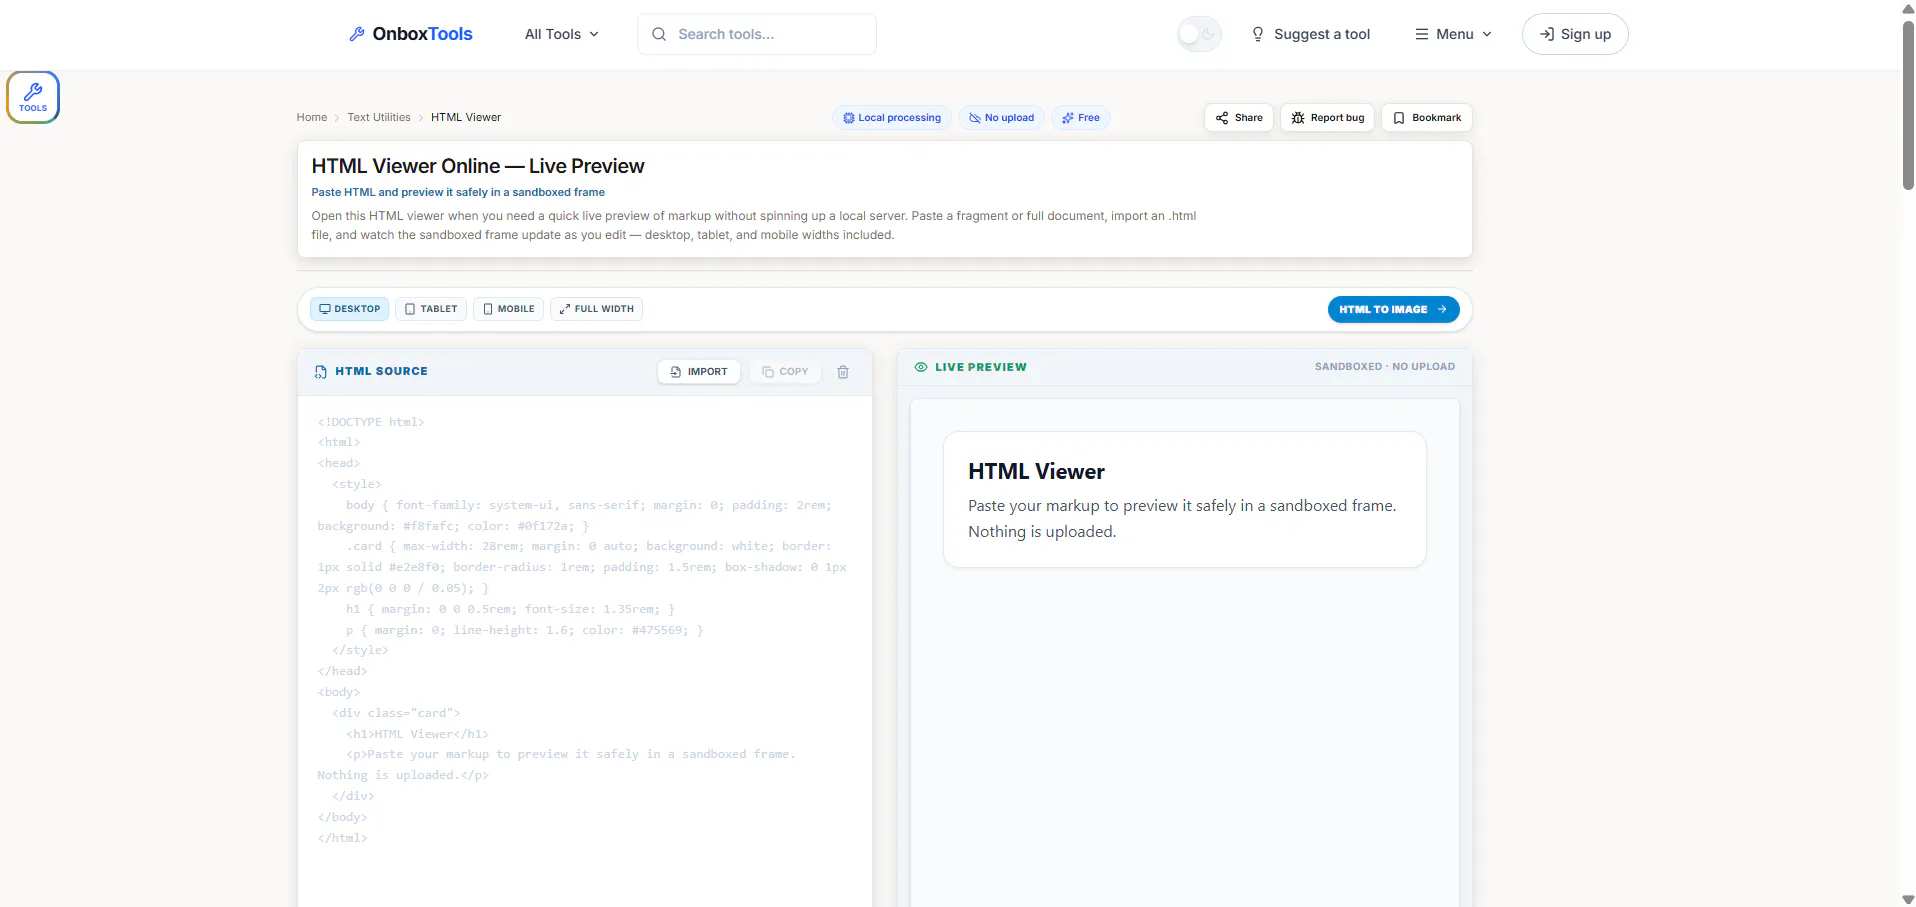
Task: Click the scrollbar down arrow
Action: coord(1908,899)
